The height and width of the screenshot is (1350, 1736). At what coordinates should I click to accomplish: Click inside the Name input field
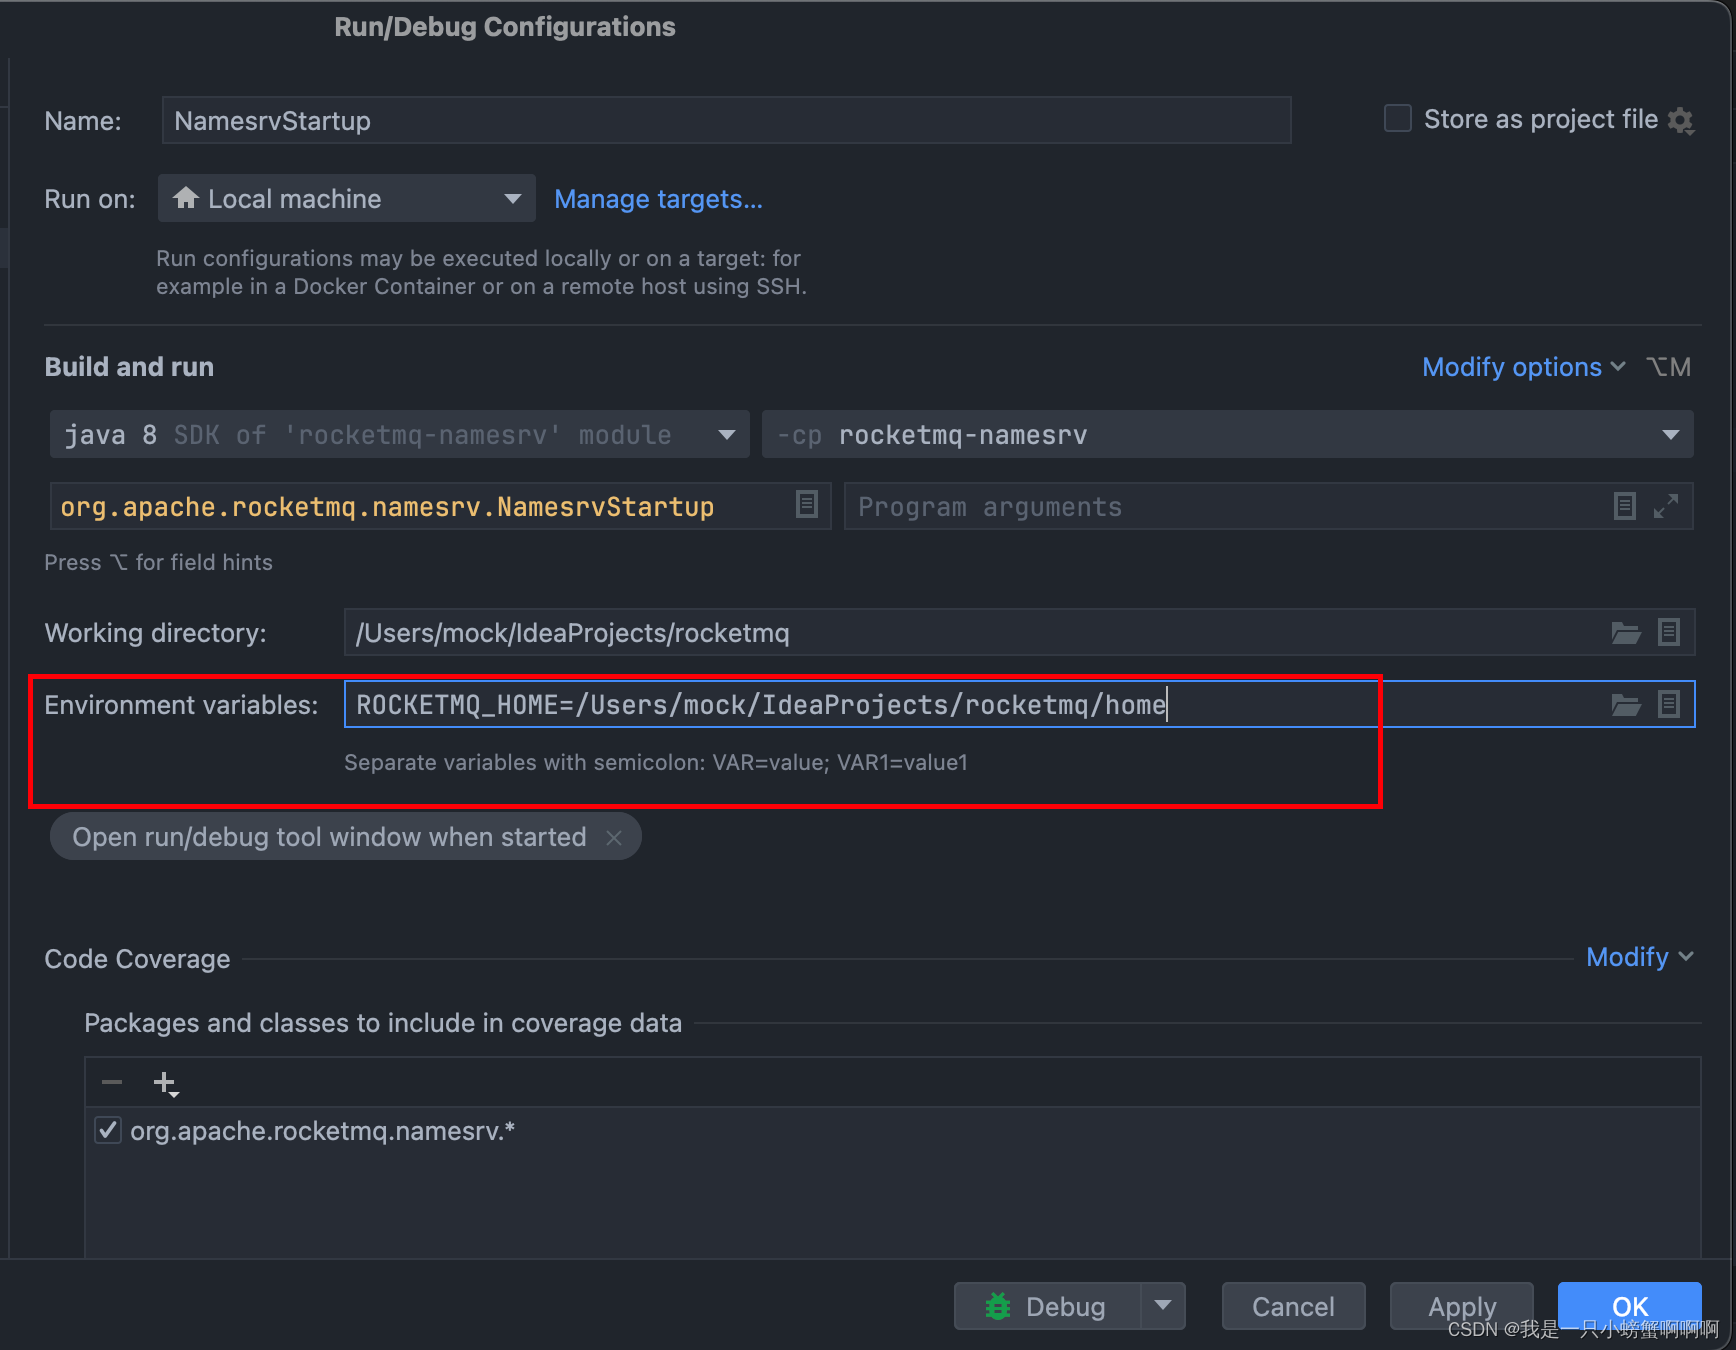click(726, 120)
